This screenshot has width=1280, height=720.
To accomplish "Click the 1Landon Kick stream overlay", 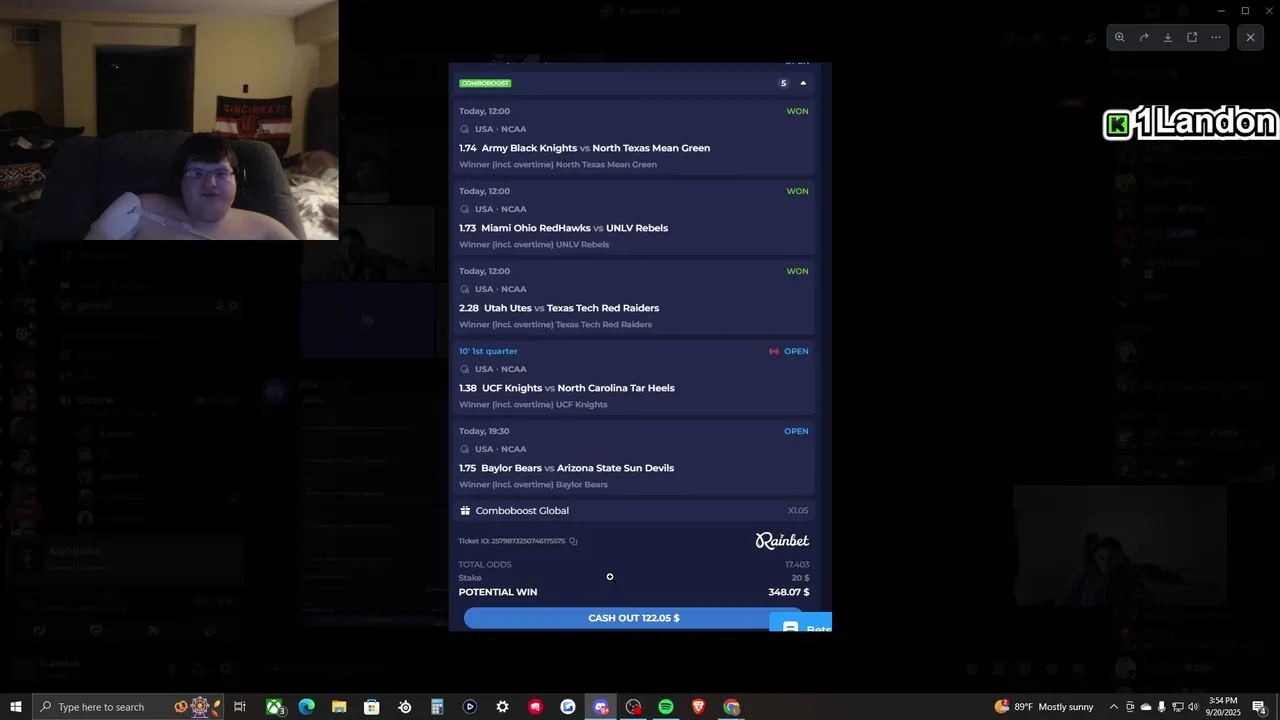I will tap(1190, 123).
